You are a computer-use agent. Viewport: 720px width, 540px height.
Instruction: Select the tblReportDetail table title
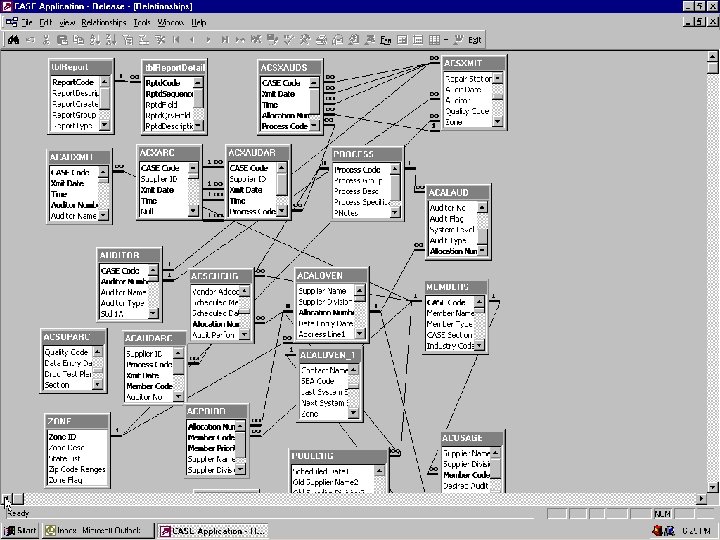[x=174, y=68]
